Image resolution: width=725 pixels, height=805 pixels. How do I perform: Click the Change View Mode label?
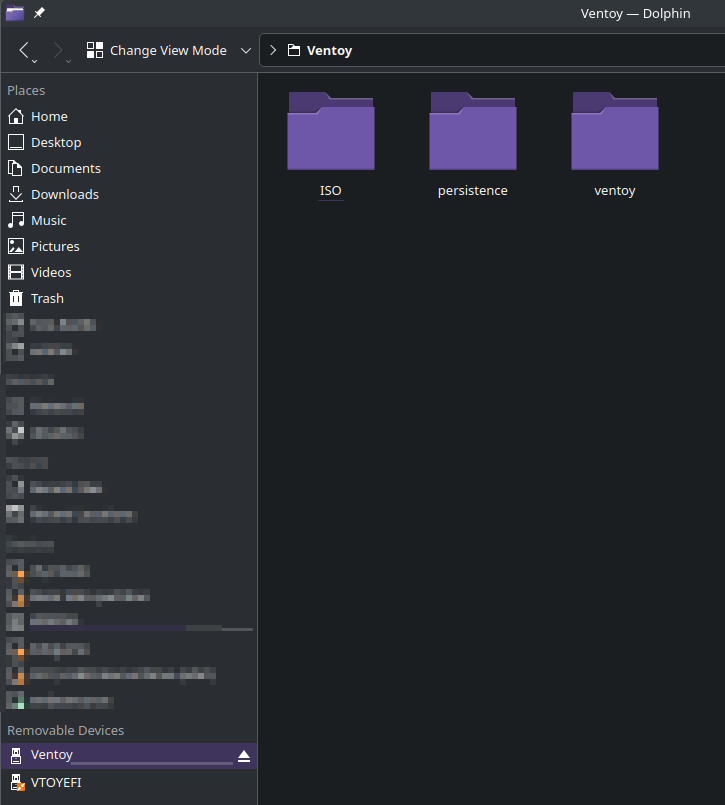tap(168, 50)
